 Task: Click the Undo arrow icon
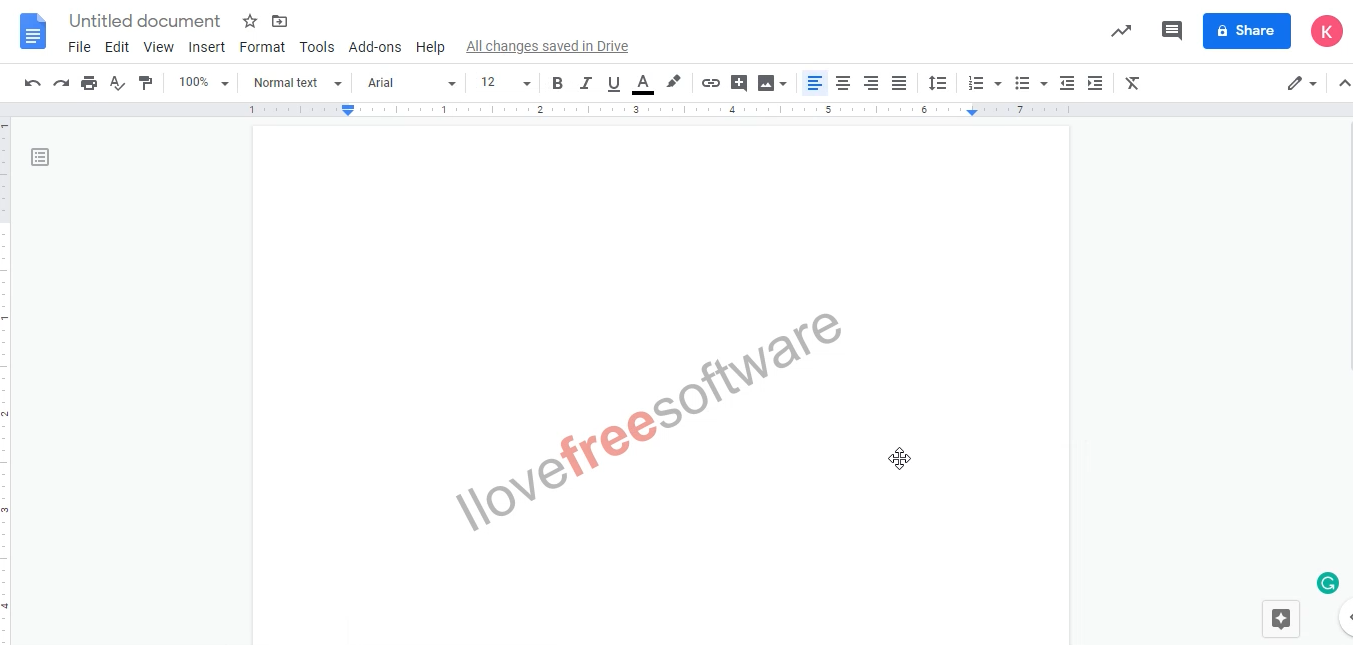33,83
